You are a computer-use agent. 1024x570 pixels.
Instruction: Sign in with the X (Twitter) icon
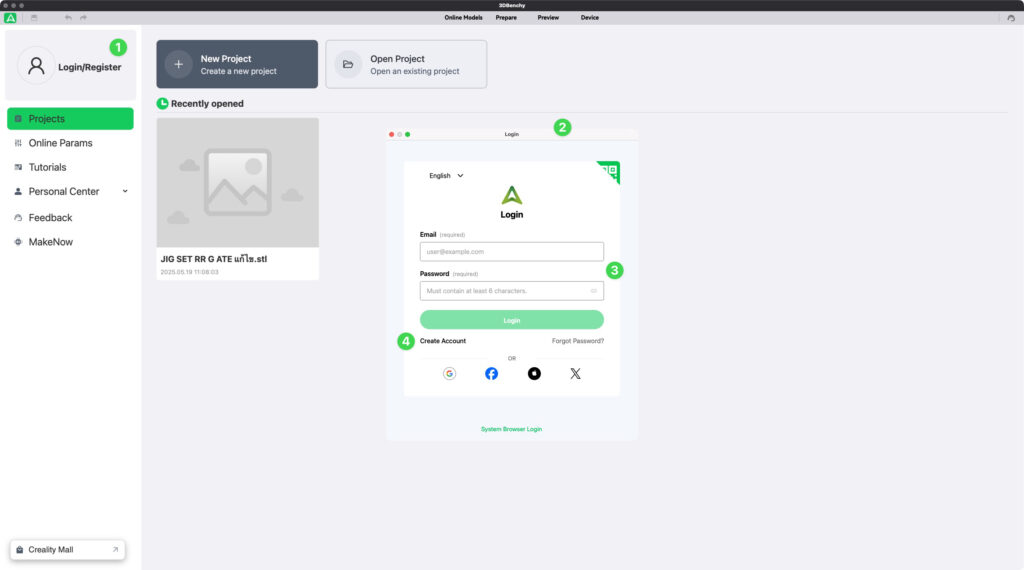click(x=575, y=373)
